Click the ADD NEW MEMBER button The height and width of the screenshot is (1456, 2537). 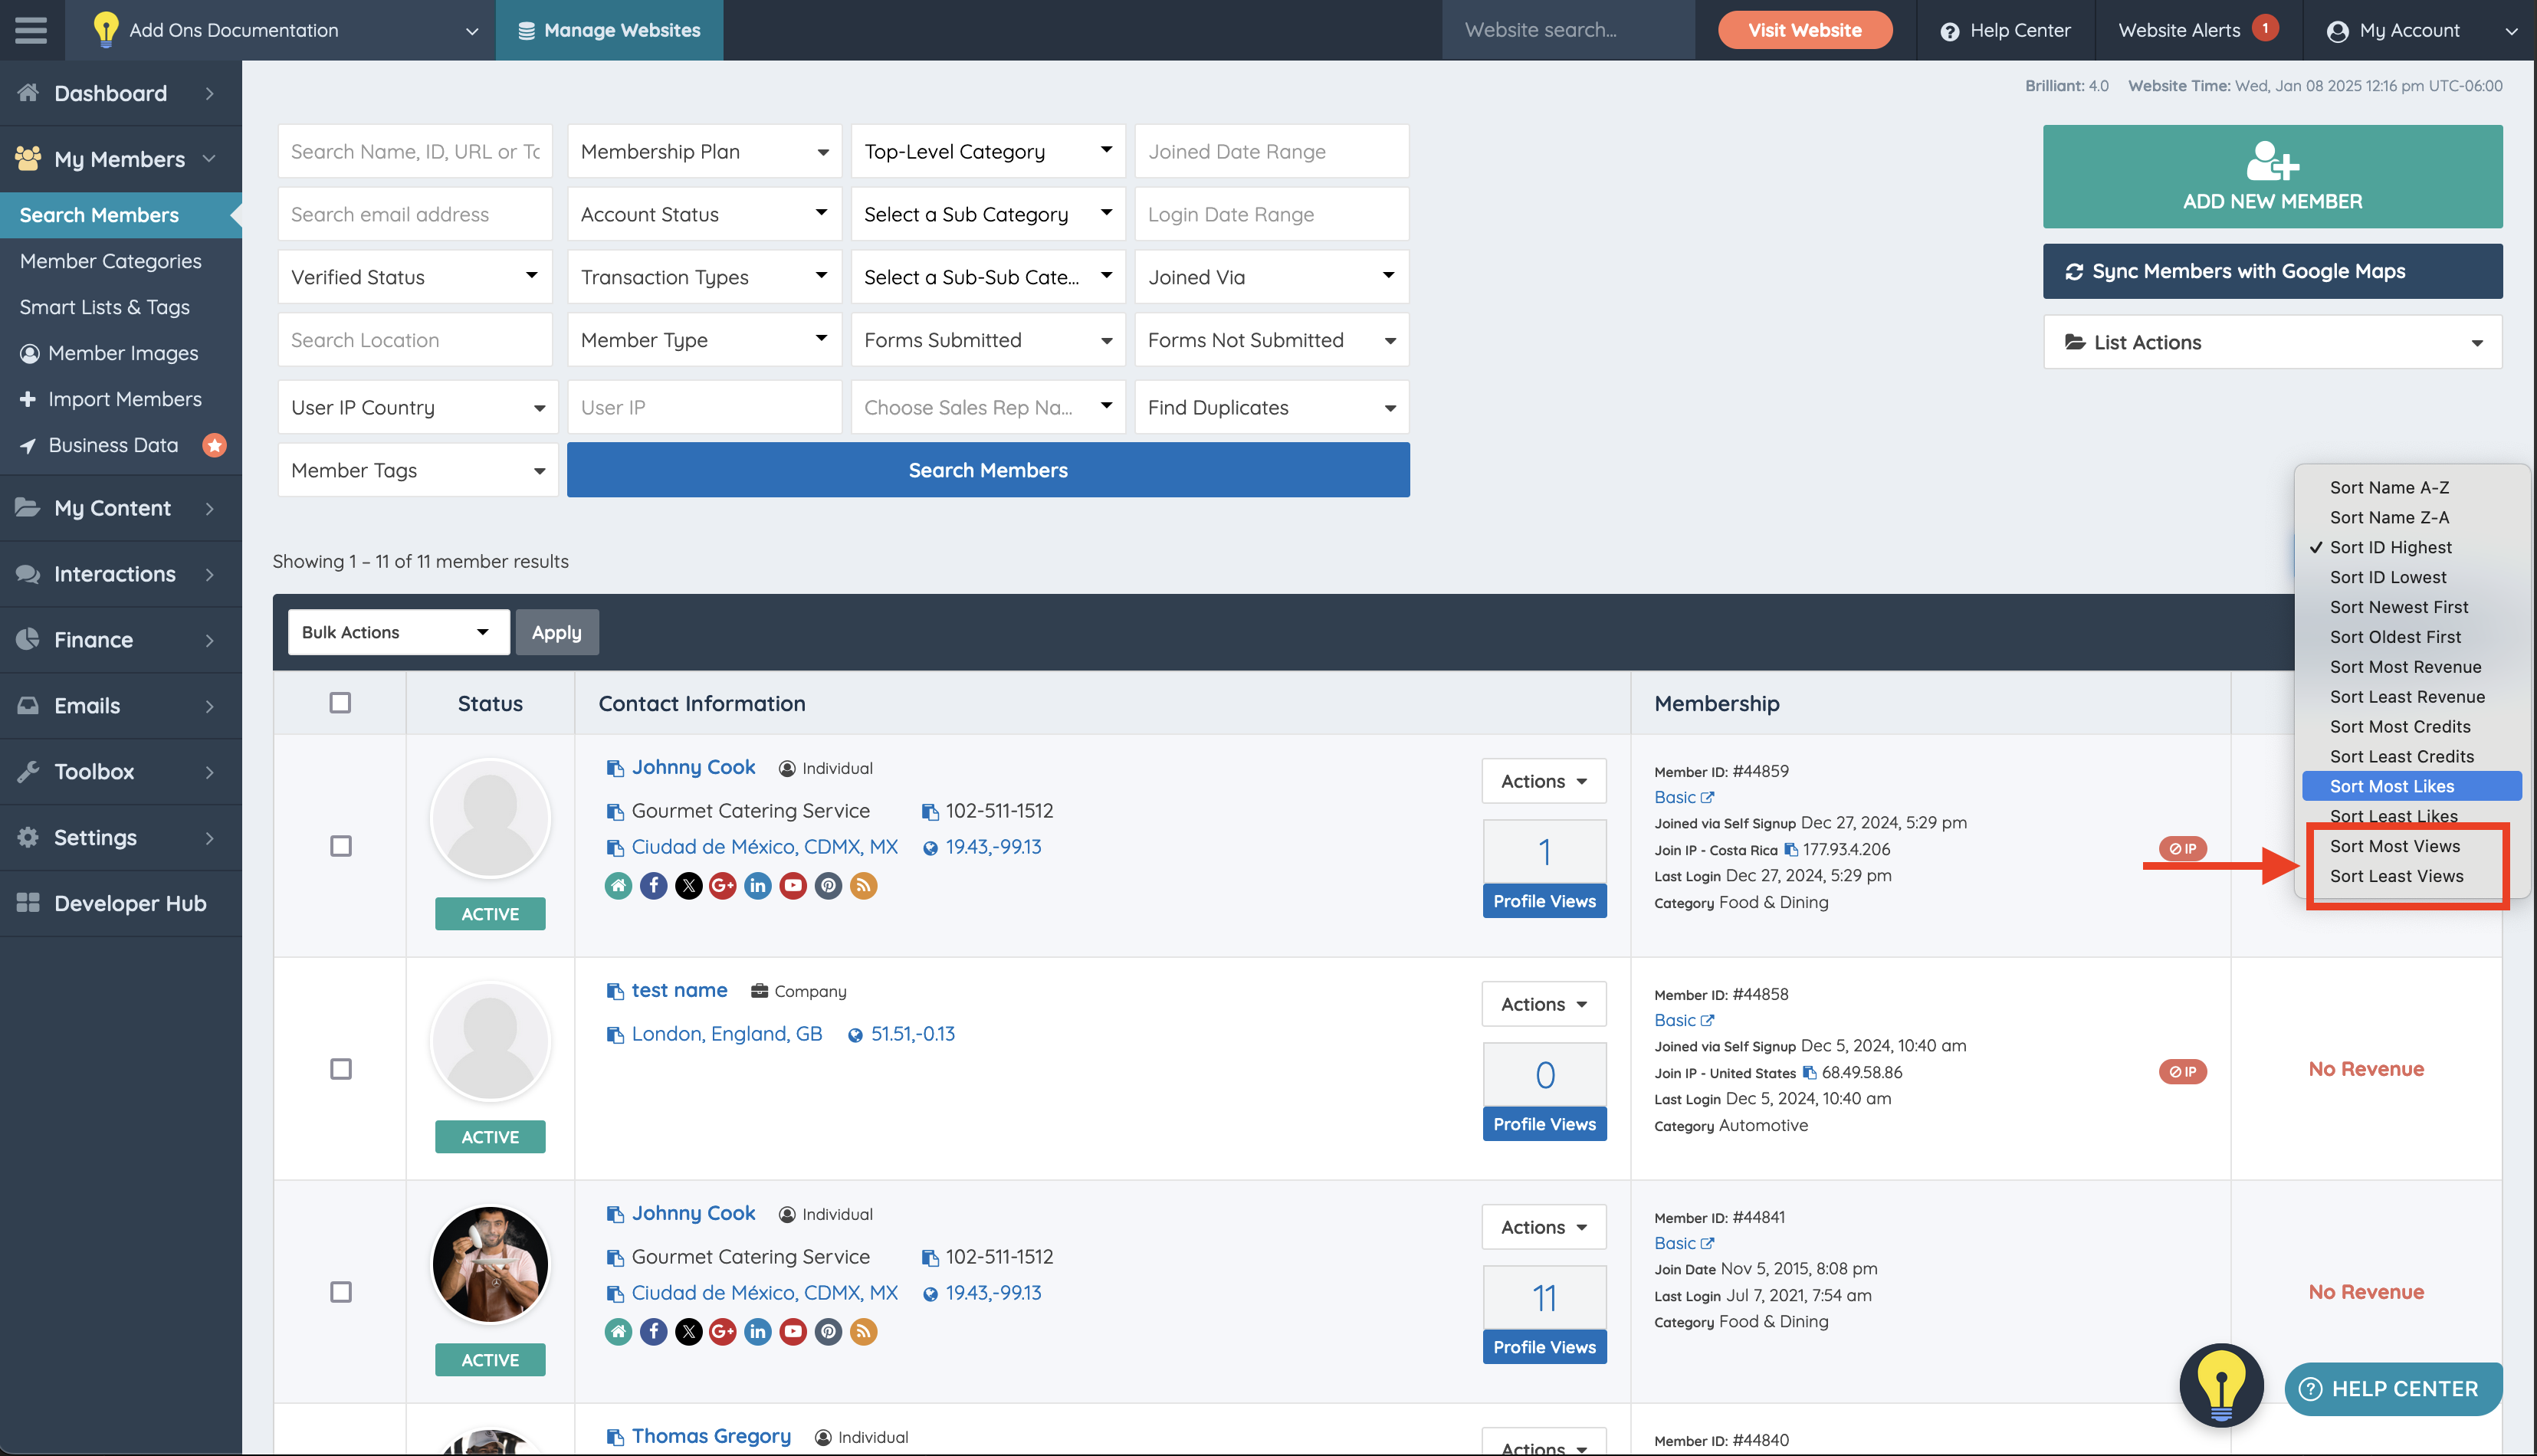2272,177
